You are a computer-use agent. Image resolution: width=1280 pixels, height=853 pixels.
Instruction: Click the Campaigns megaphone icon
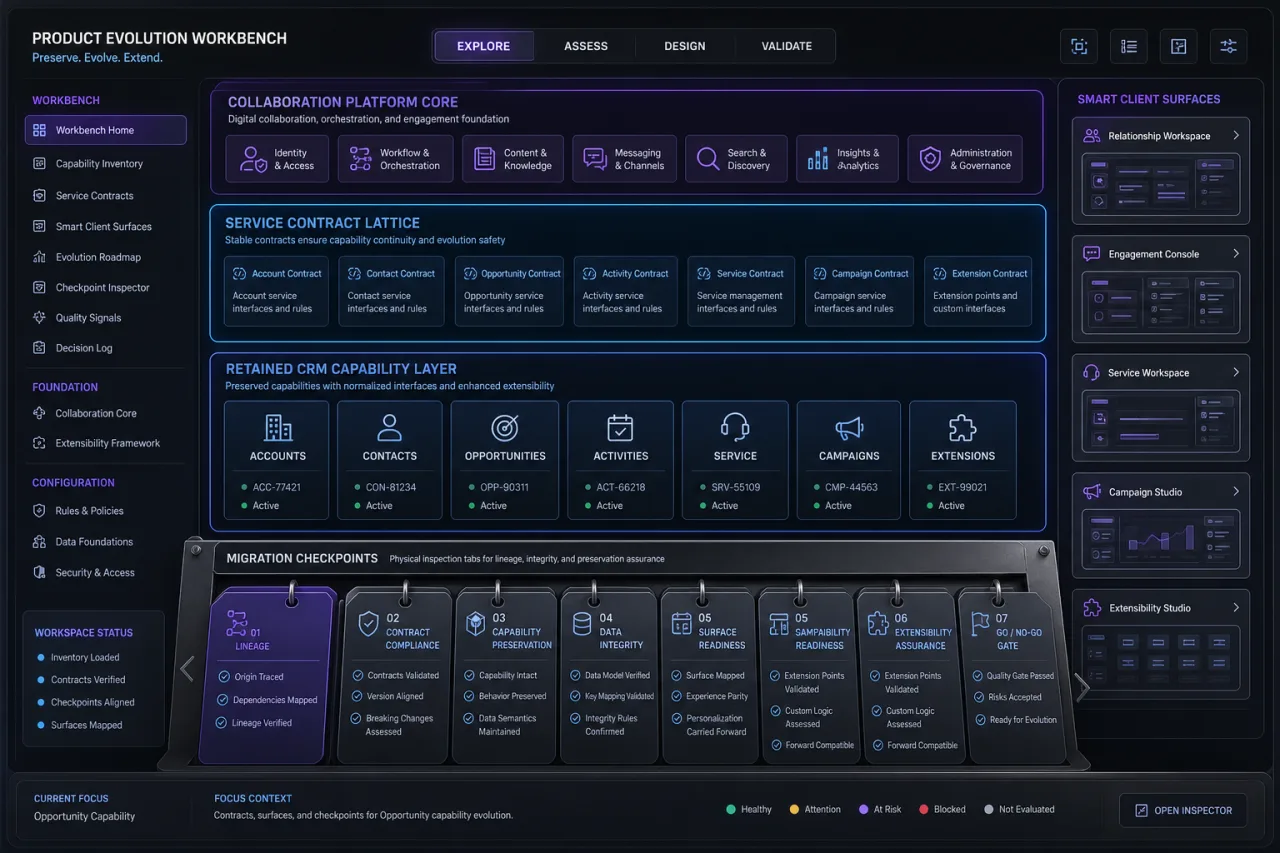pyautogui.click(x=849, y=428)
